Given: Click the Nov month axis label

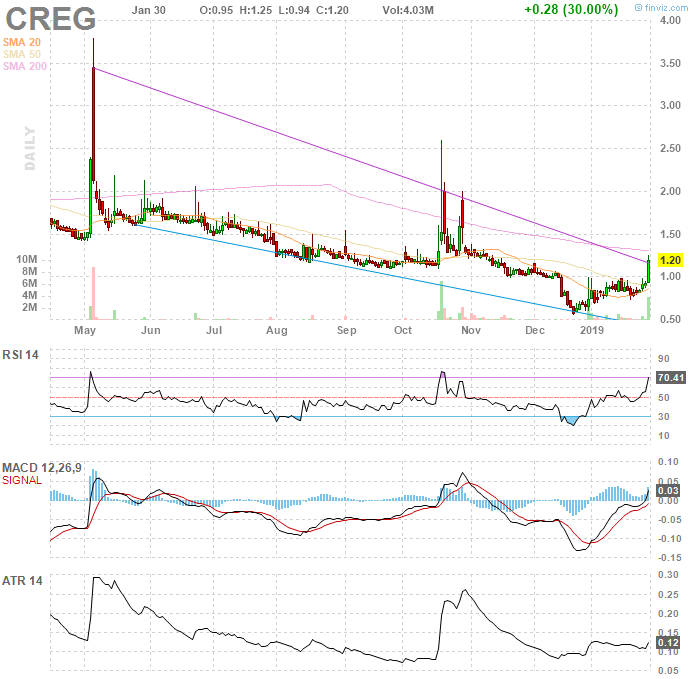Looking at the screenshot, I should 471,330.
